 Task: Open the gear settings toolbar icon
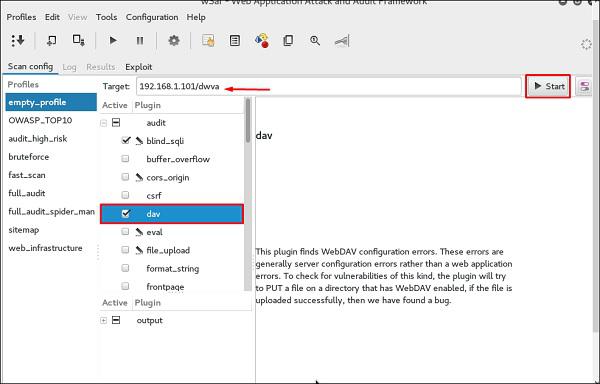tap(174, 40)
